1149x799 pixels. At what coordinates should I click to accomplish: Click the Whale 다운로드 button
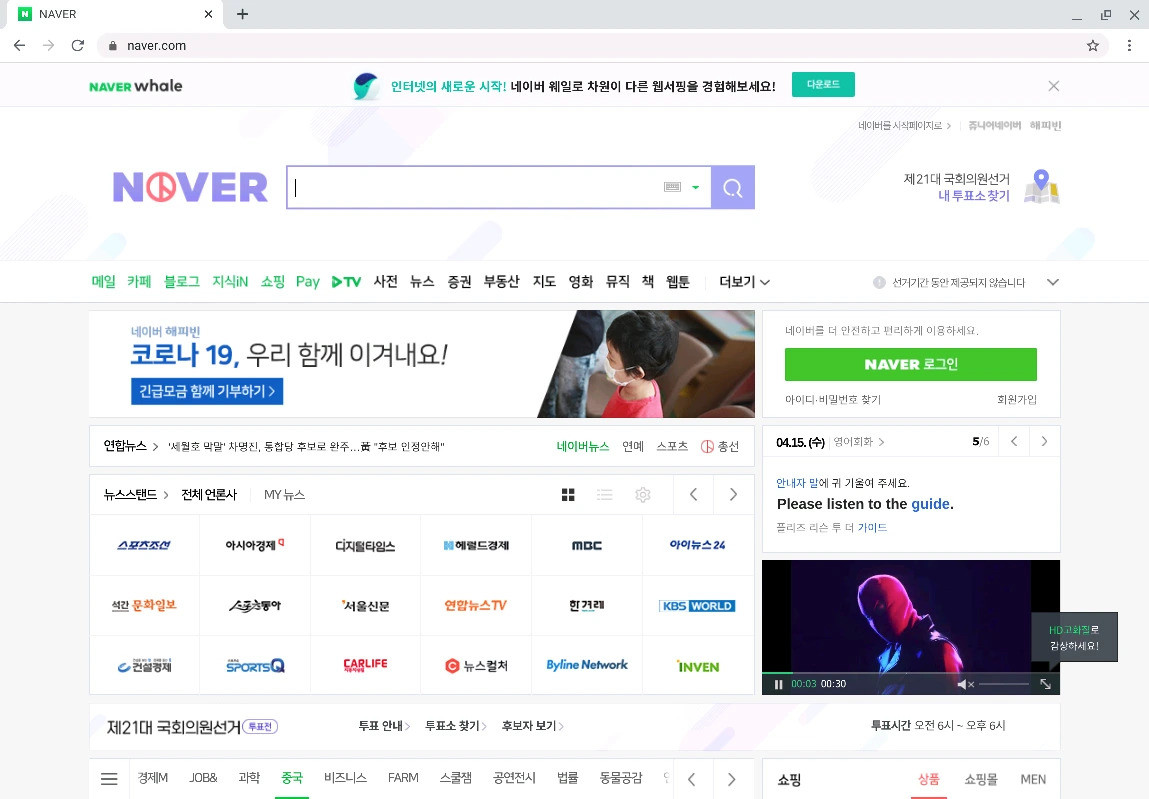tap(823, 84)
